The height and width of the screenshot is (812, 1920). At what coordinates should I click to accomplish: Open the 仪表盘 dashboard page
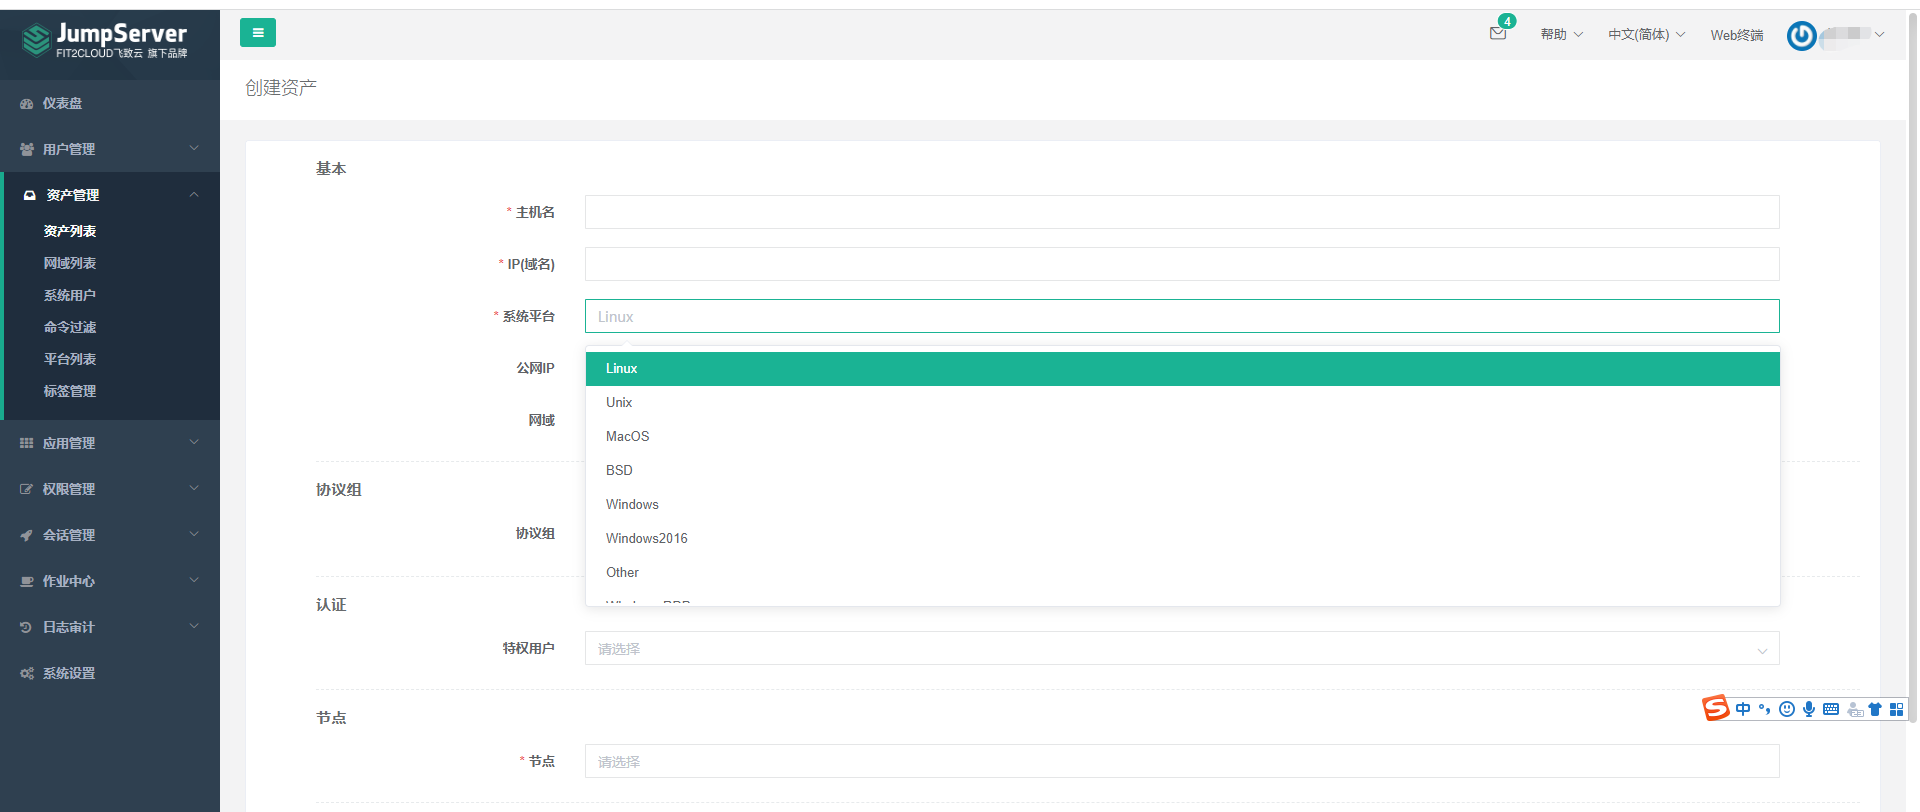(62, 103)
